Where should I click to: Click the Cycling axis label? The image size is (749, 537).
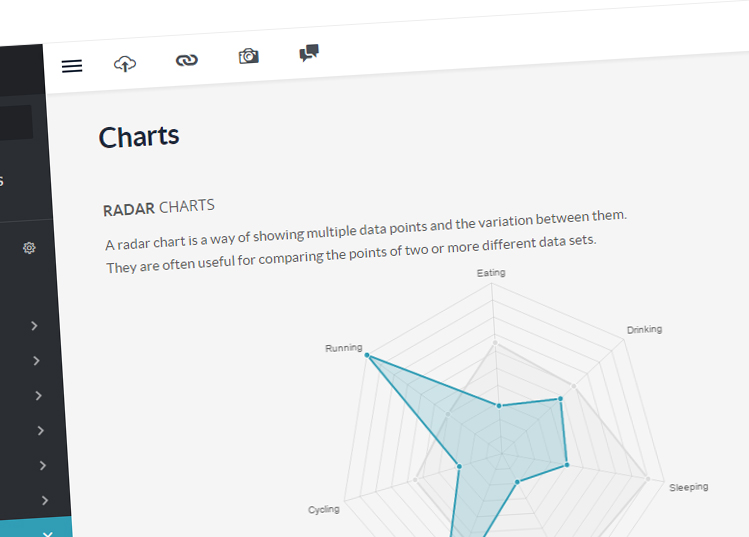coord(324,510)
